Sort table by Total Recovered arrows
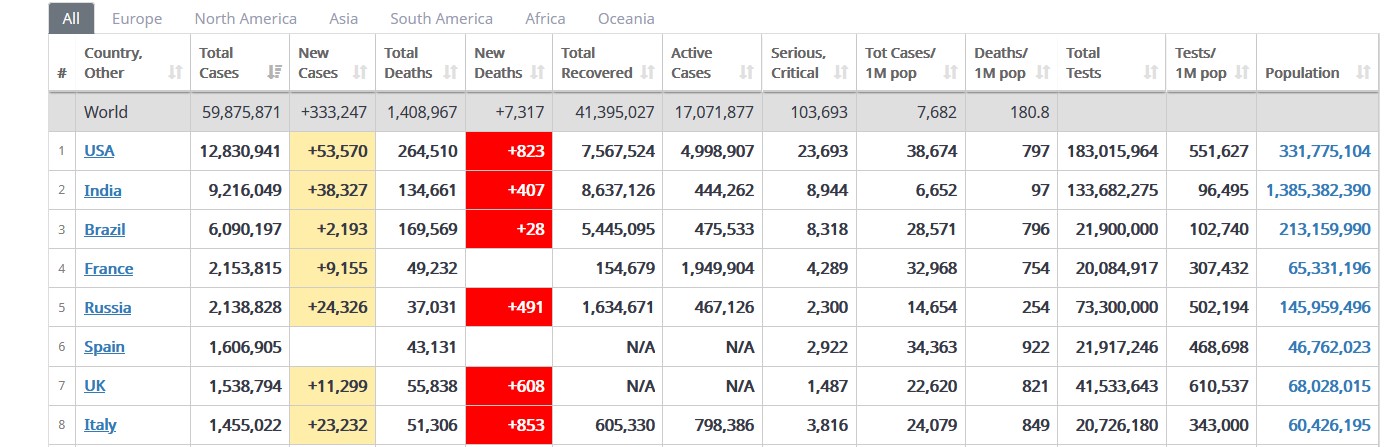This screenshot has height=447, width=1396. pos(647,73)
